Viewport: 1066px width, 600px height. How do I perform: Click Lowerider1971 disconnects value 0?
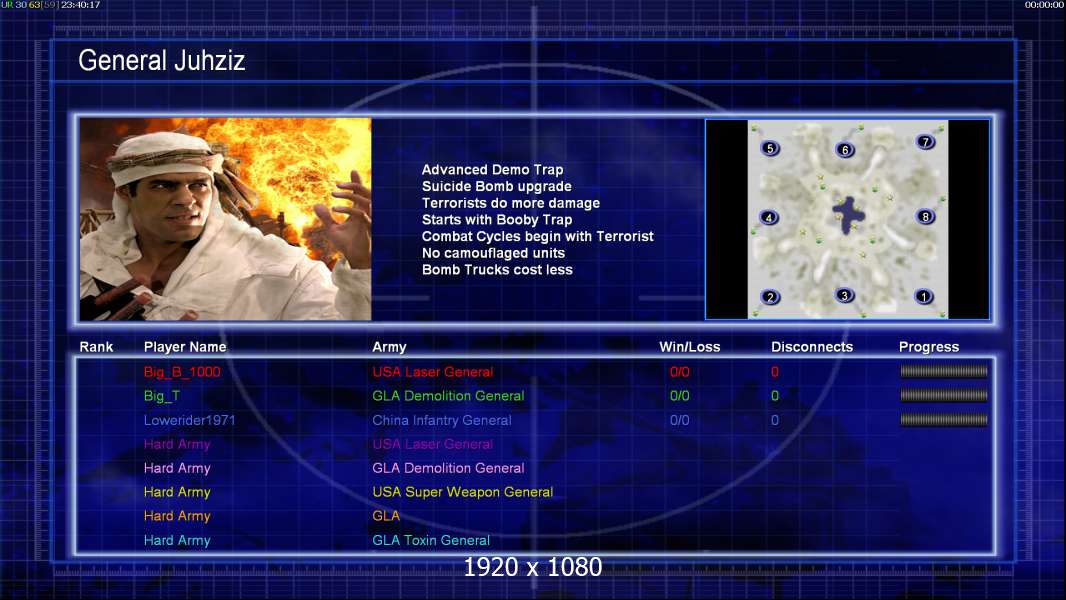774,420
